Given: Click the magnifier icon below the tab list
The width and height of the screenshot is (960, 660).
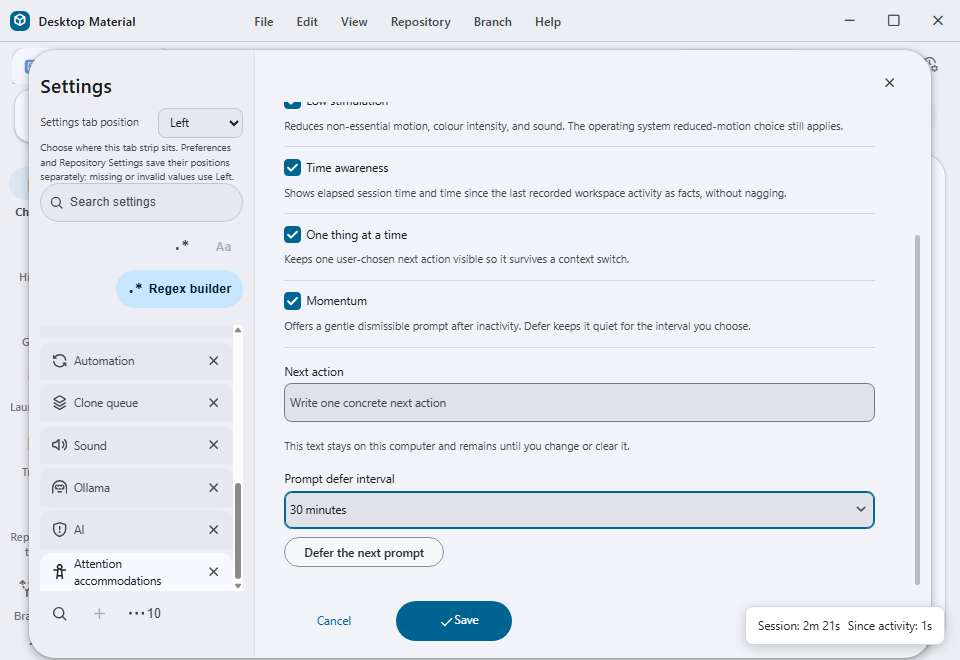Looking at the screenshot, I should [59, 613].
